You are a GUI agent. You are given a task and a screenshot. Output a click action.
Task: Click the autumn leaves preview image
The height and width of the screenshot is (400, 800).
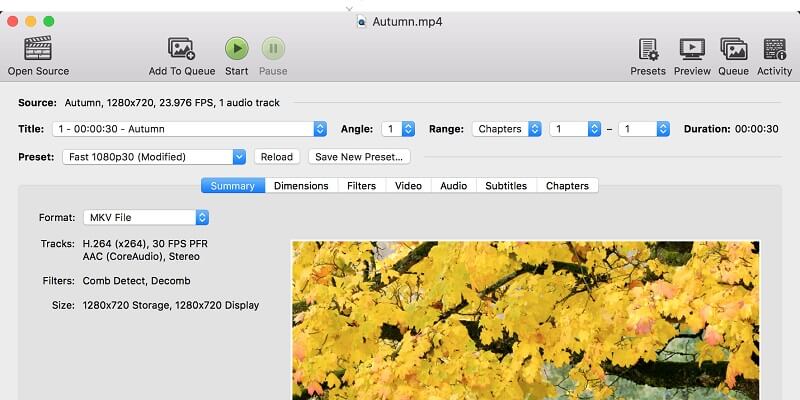click(x=525, y=320)
